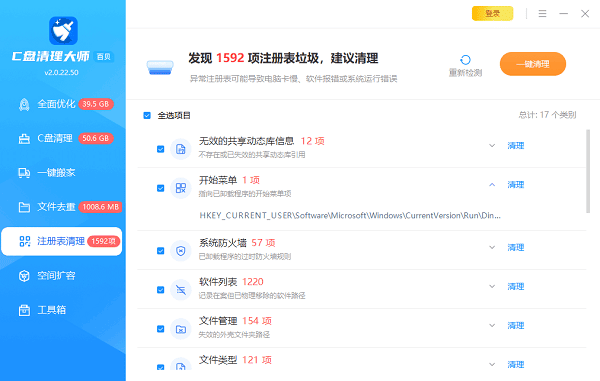Click the 文件类型 121 项 title
The width and height of the screenshot is (600, 381).
coord(235,360)
